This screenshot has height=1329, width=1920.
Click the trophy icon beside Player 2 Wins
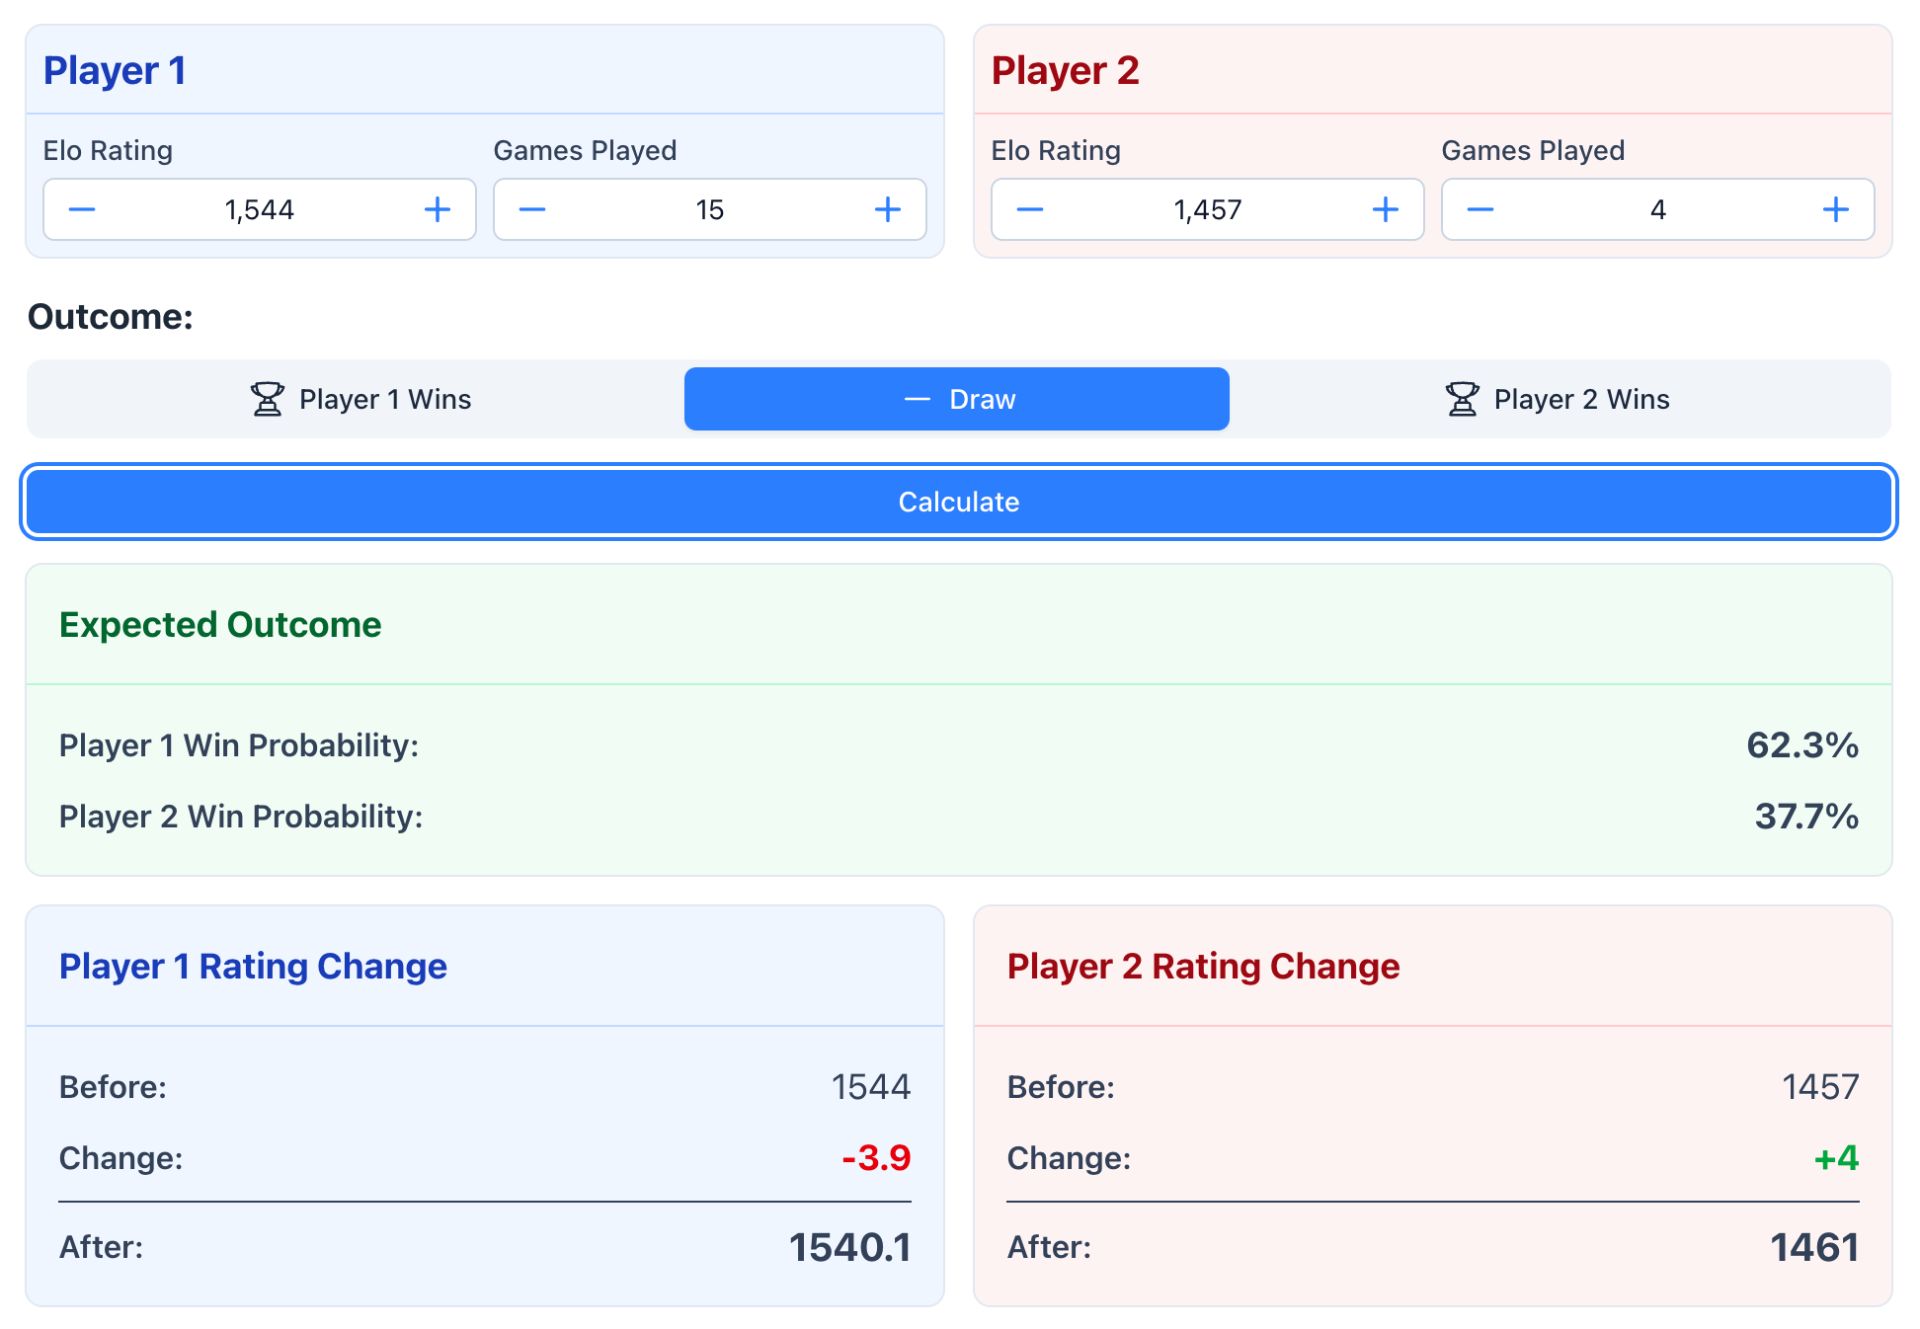pyautogui.click(x=1462, y=399)
